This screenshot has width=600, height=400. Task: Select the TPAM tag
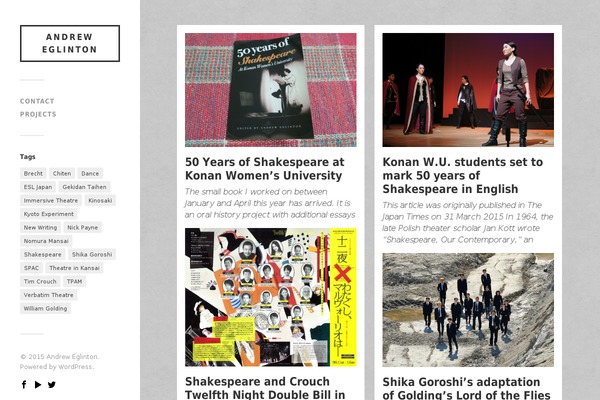(x=74, y=281)
